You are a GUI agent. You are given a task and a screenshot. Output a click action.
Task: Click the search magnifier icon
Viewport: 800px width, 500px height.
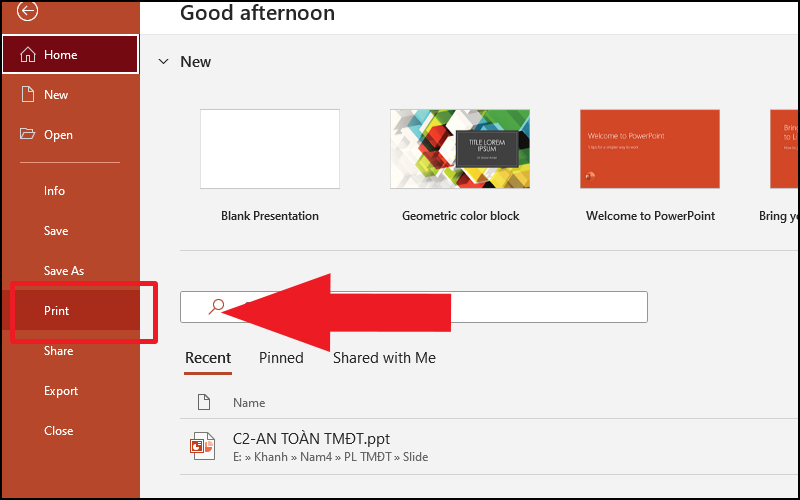(216, 307)
